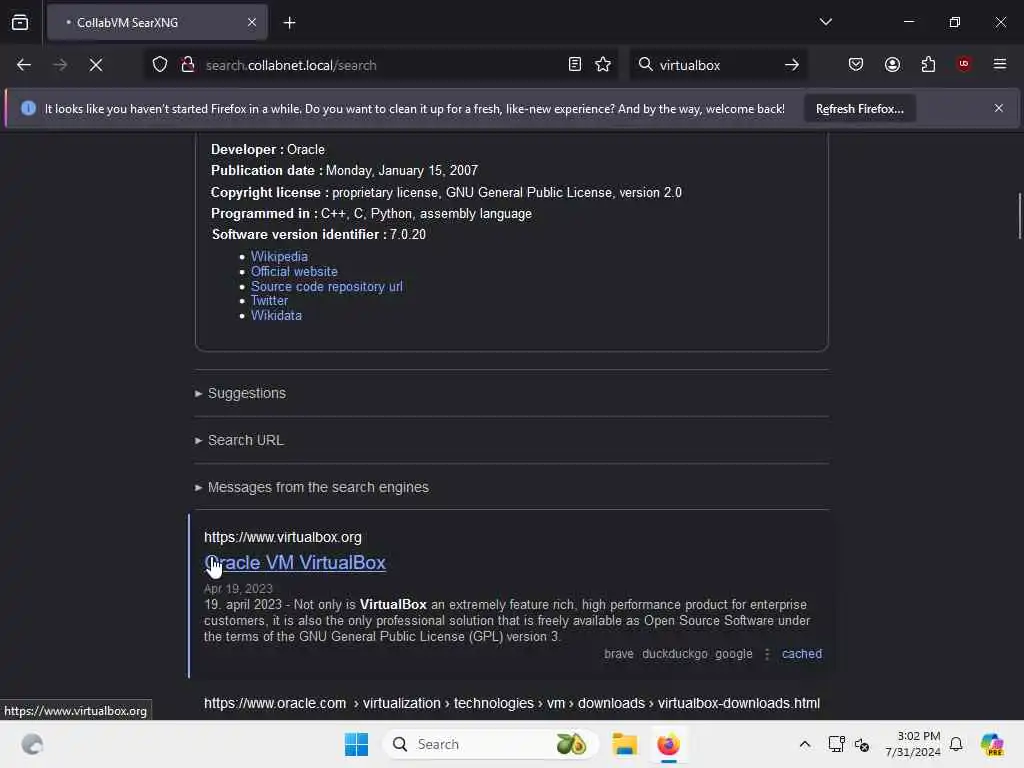
Task: Close the CollabVM SearXNG tab
Action: pyautogui.click(x=252, y=23)
